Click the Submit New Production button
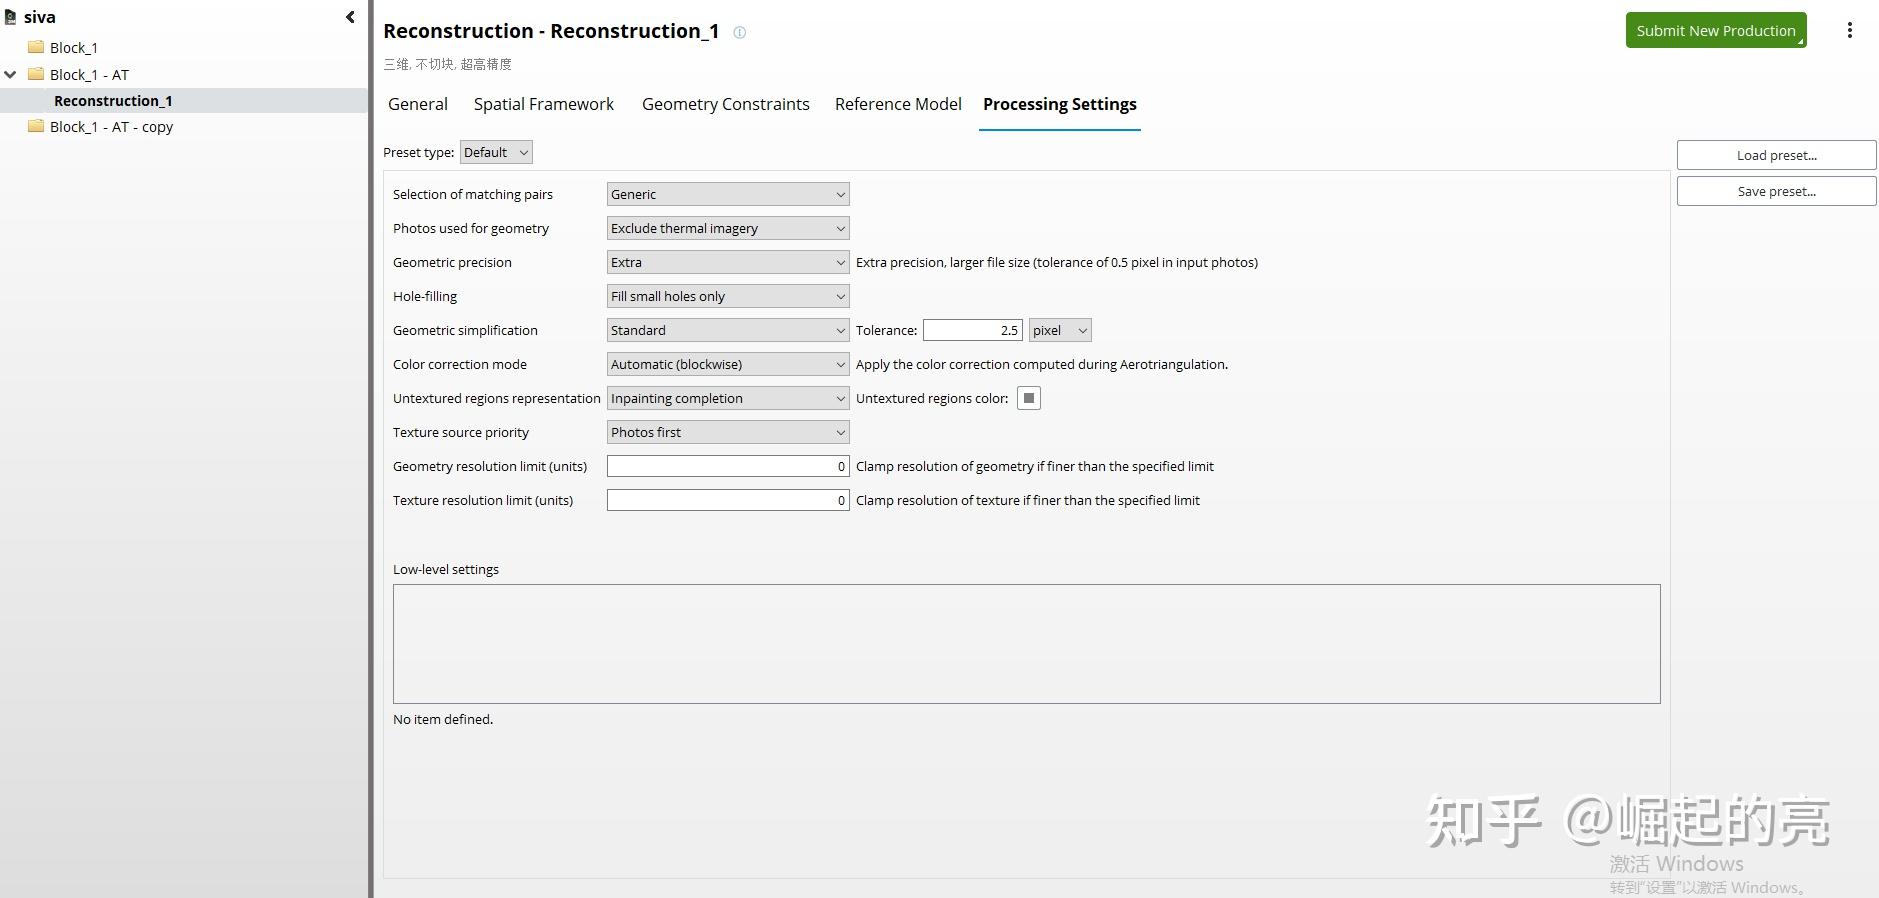The width and height of the screenshot is (1879, 898). 1715,31
